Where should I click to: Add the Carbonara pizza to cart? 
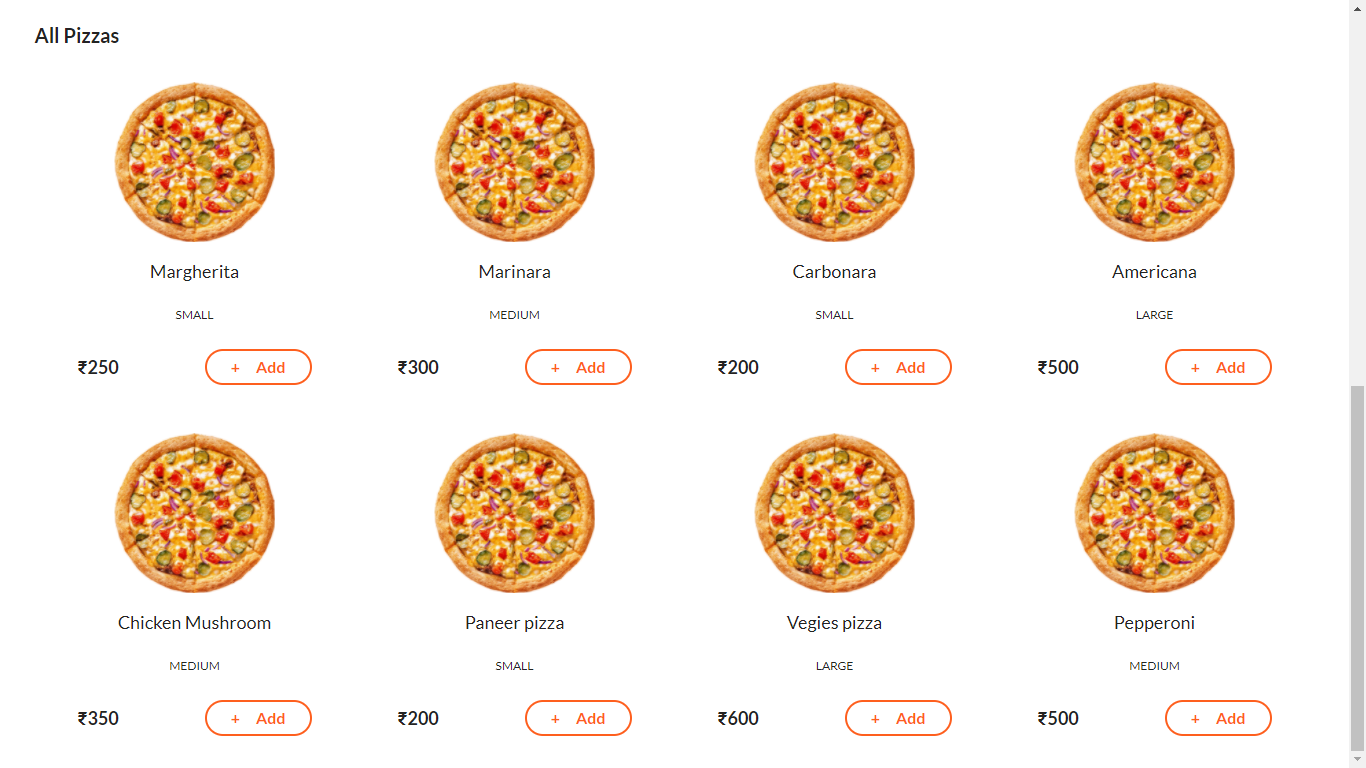898,367
